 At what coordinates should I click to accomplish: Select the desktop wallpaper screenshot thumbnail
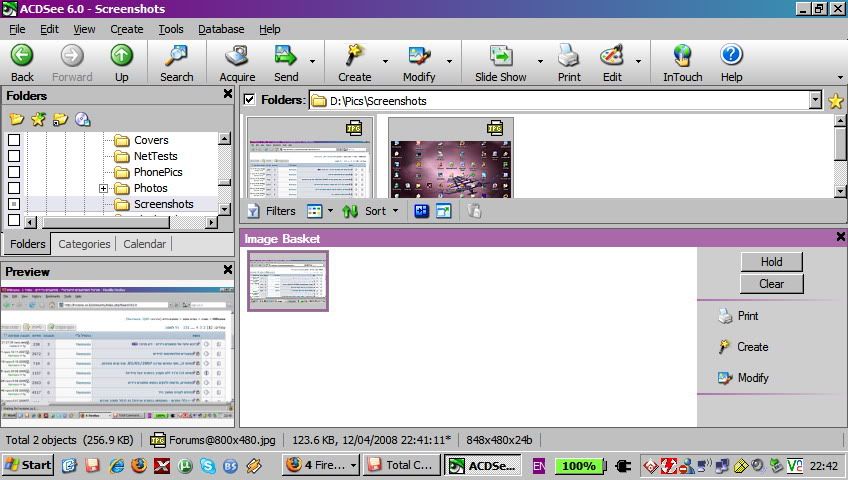pyautogui.click(x=450, y=157)
